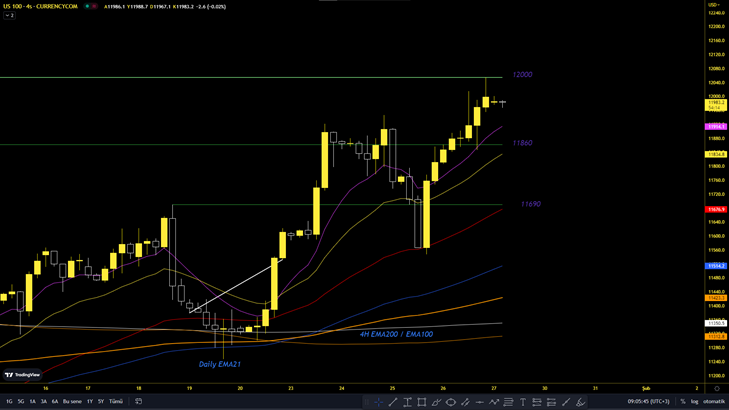Toggle otomatik auto scale
The height and width of the screenshot is (410, 729).
point(714,401)
